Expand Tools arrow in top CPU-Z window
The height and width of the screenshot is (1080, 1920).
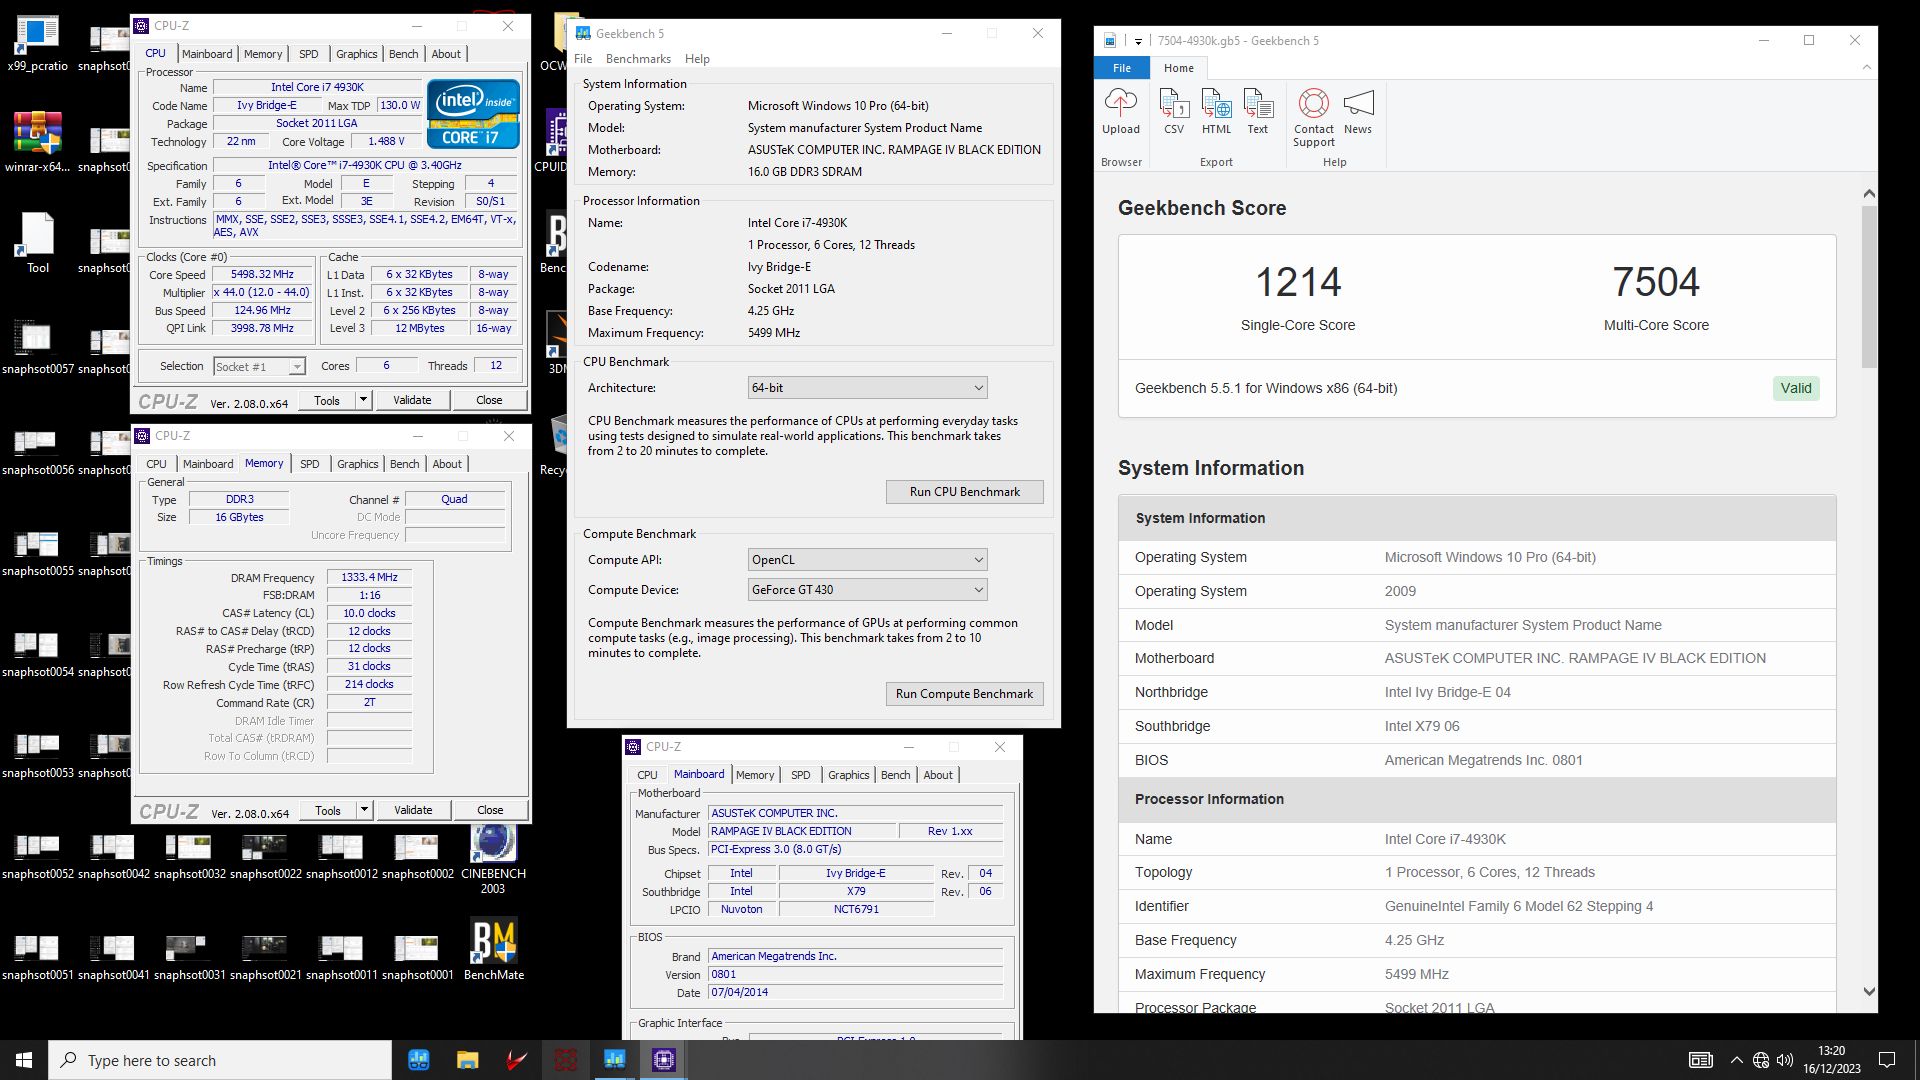tap(363, 400)
